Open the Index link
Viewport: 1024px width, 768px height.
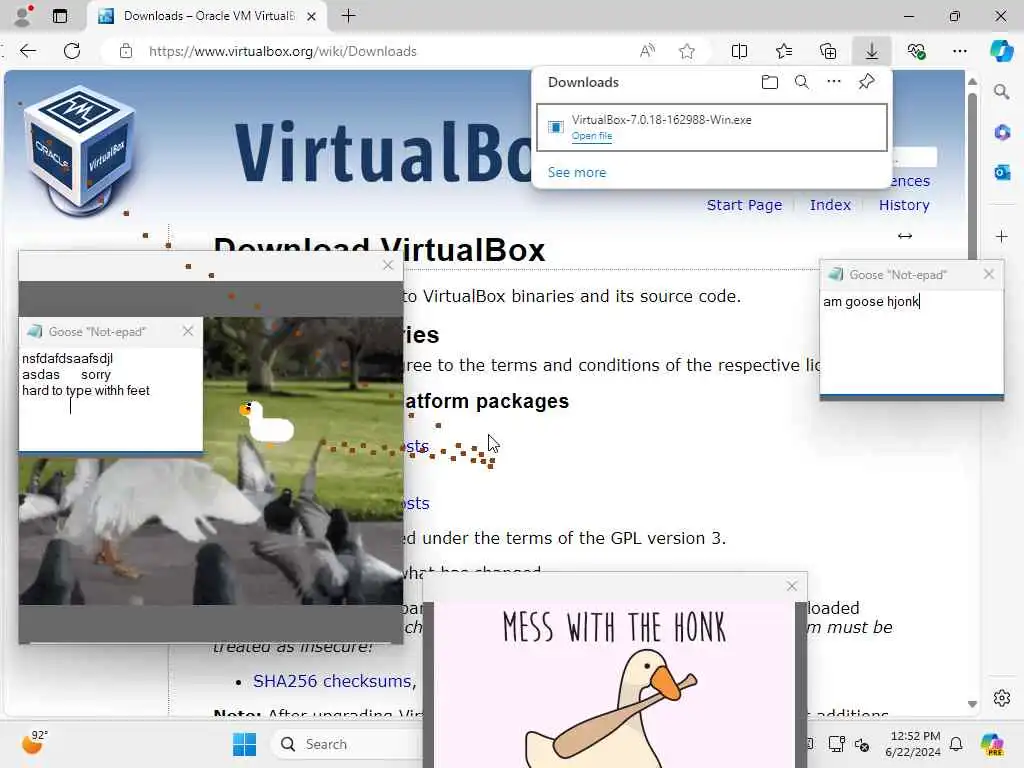(830, 205)
